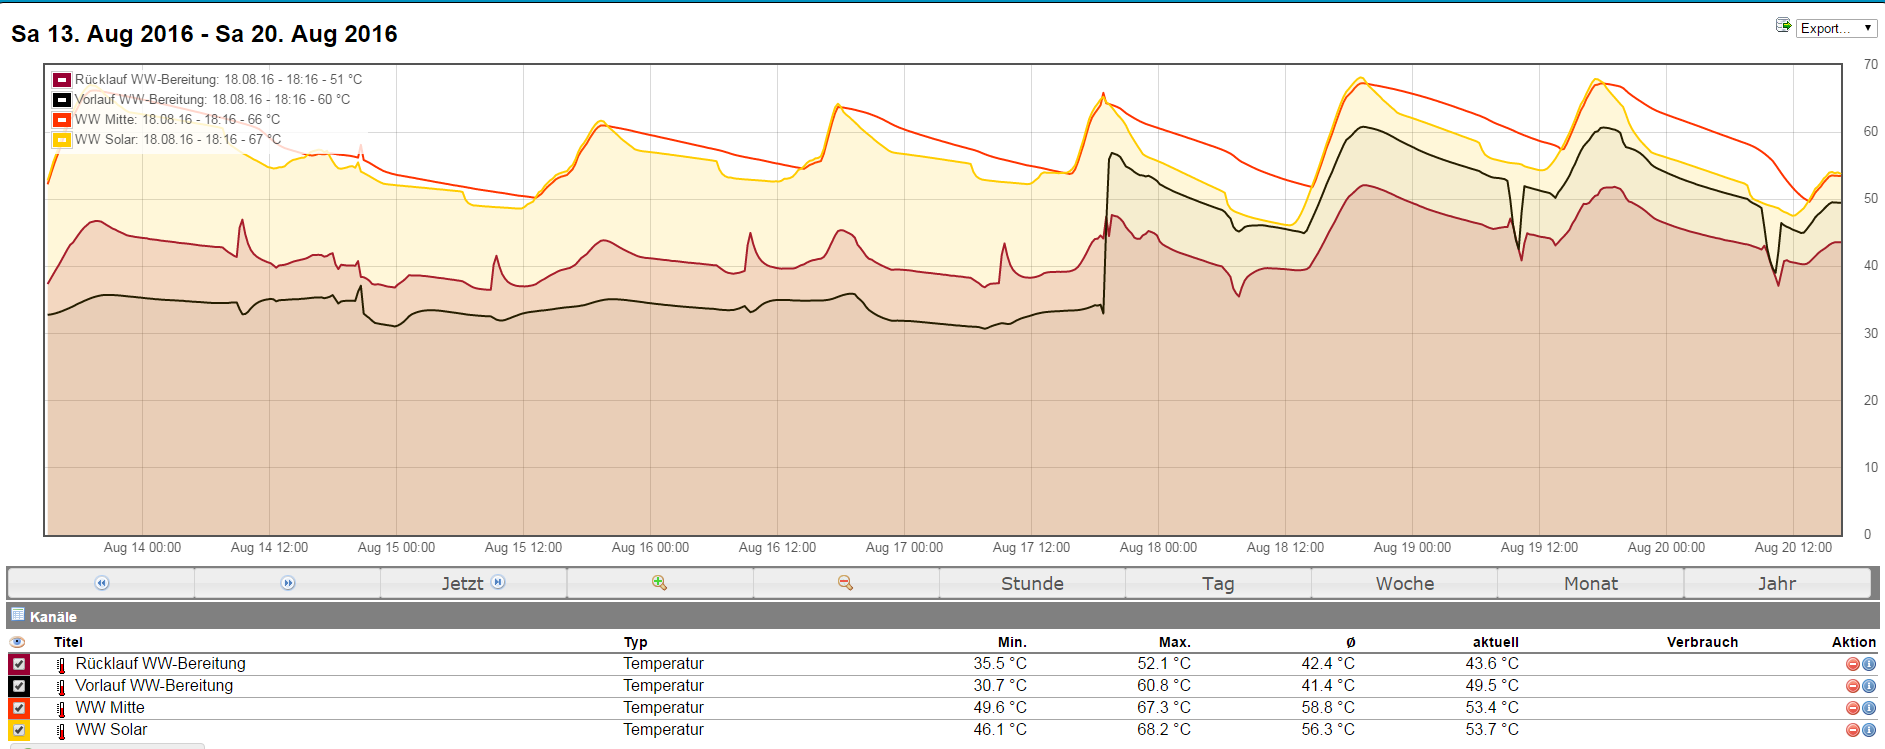Click the yellow WW Solar legend swatch in chart
Viewport: 1885px width, 749px height.
[x=62, y=140]
